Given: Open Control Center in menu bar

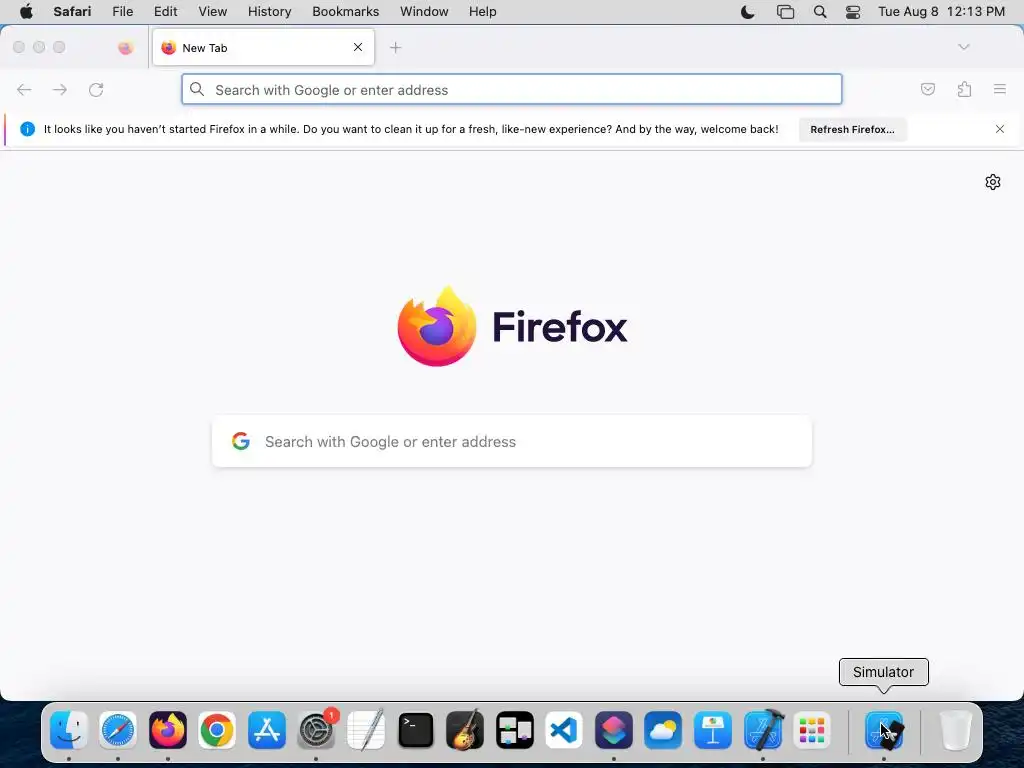Looking at the screenshot, I should (x=853, y=12).
